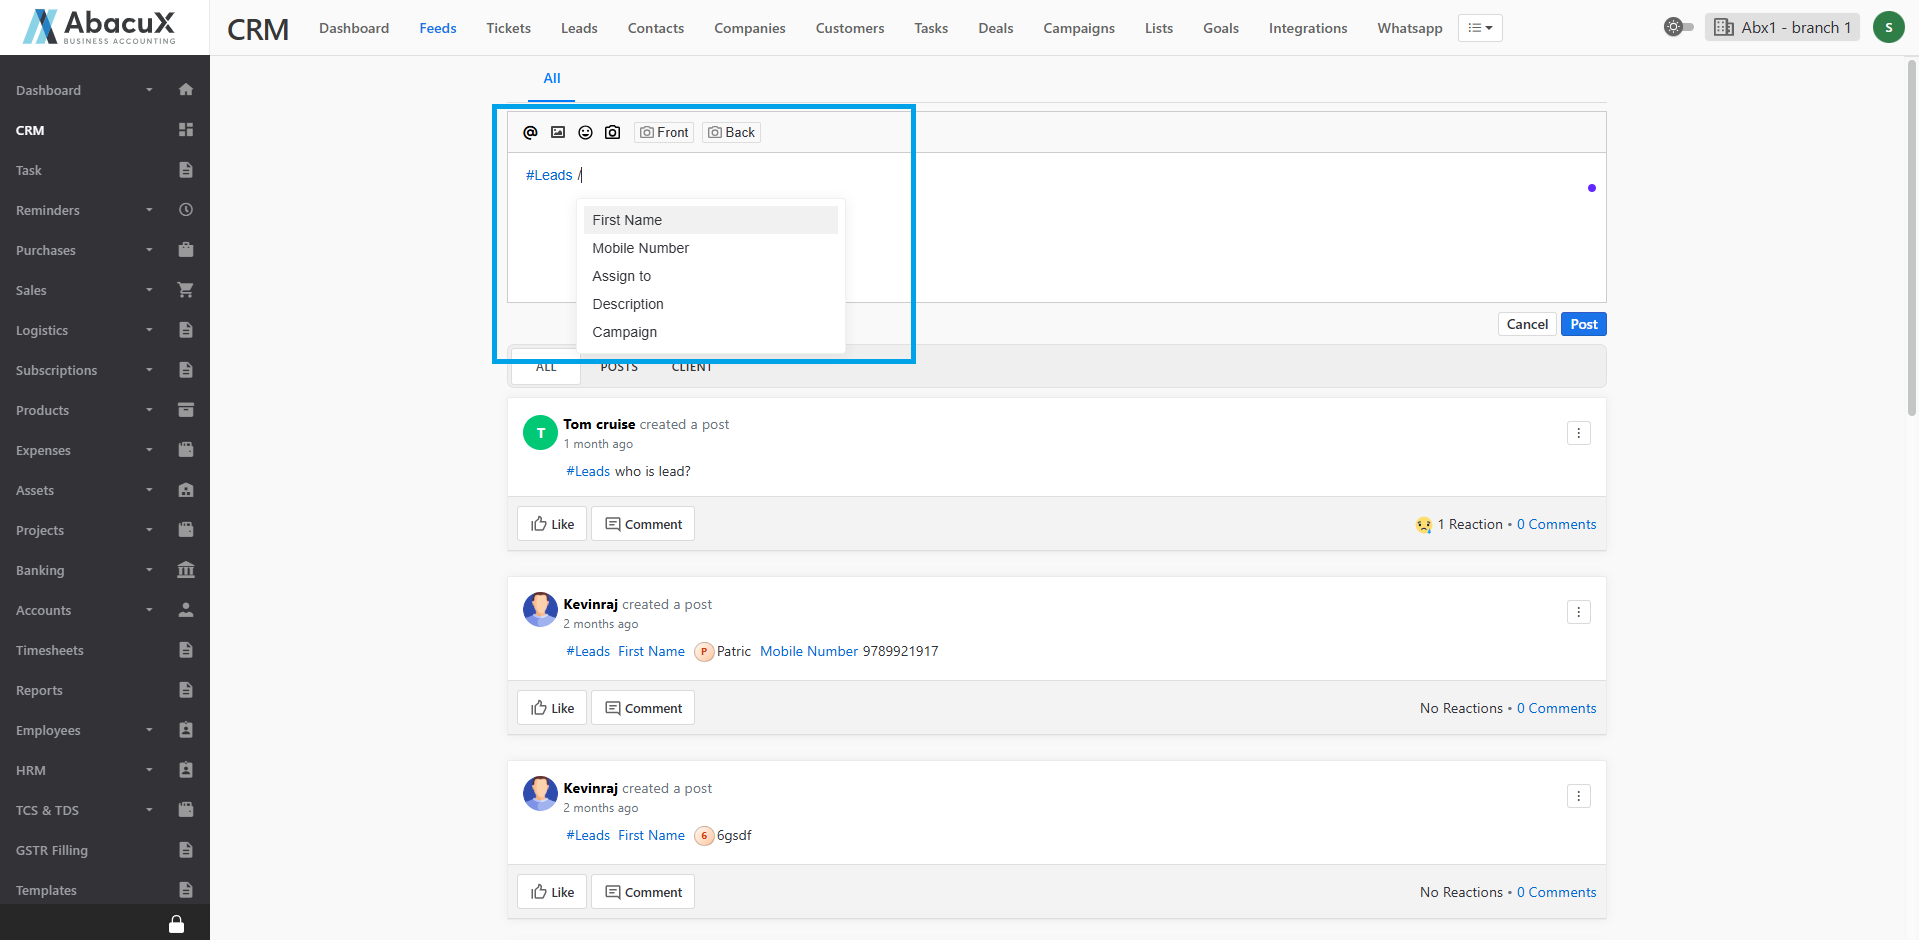Viewport: 1919px width, 940px height.
Task: Like the Tom cruise post
Action: (x=552, y=524)
